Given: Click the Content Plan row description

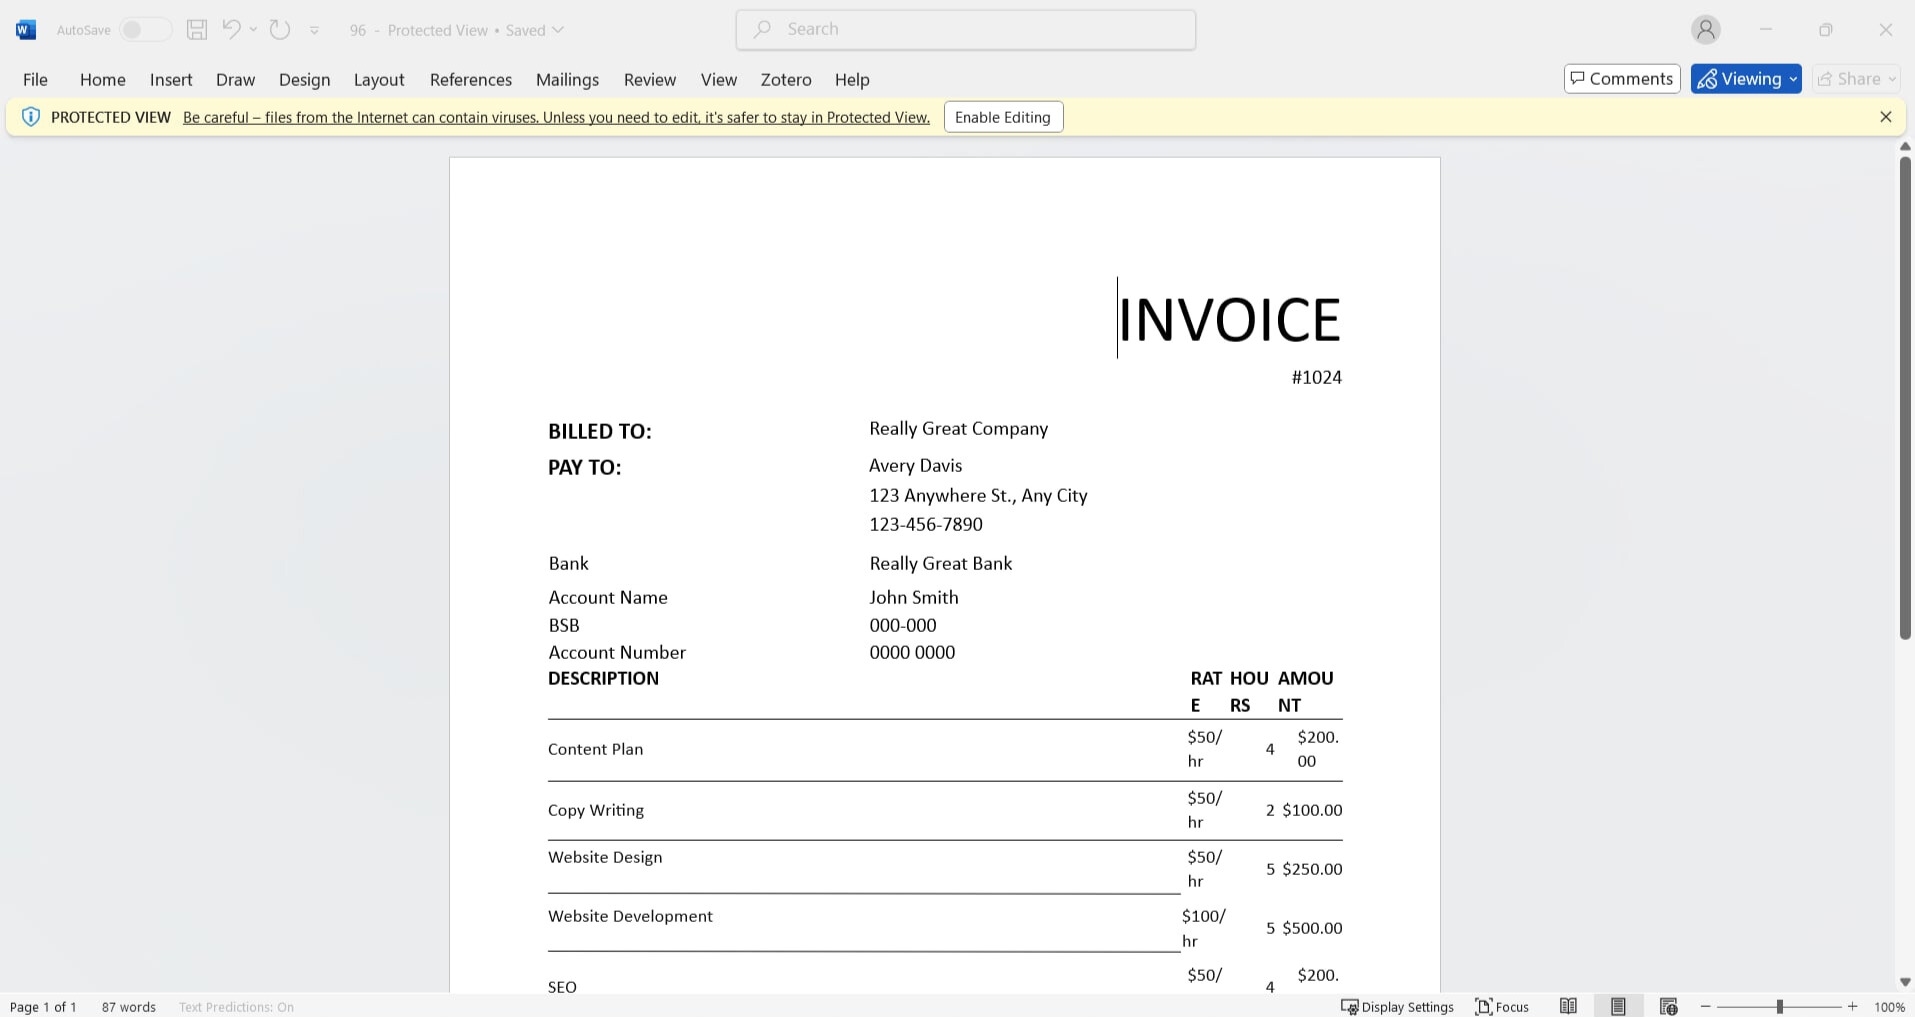Looking at the screenshot, I should 595,749.
